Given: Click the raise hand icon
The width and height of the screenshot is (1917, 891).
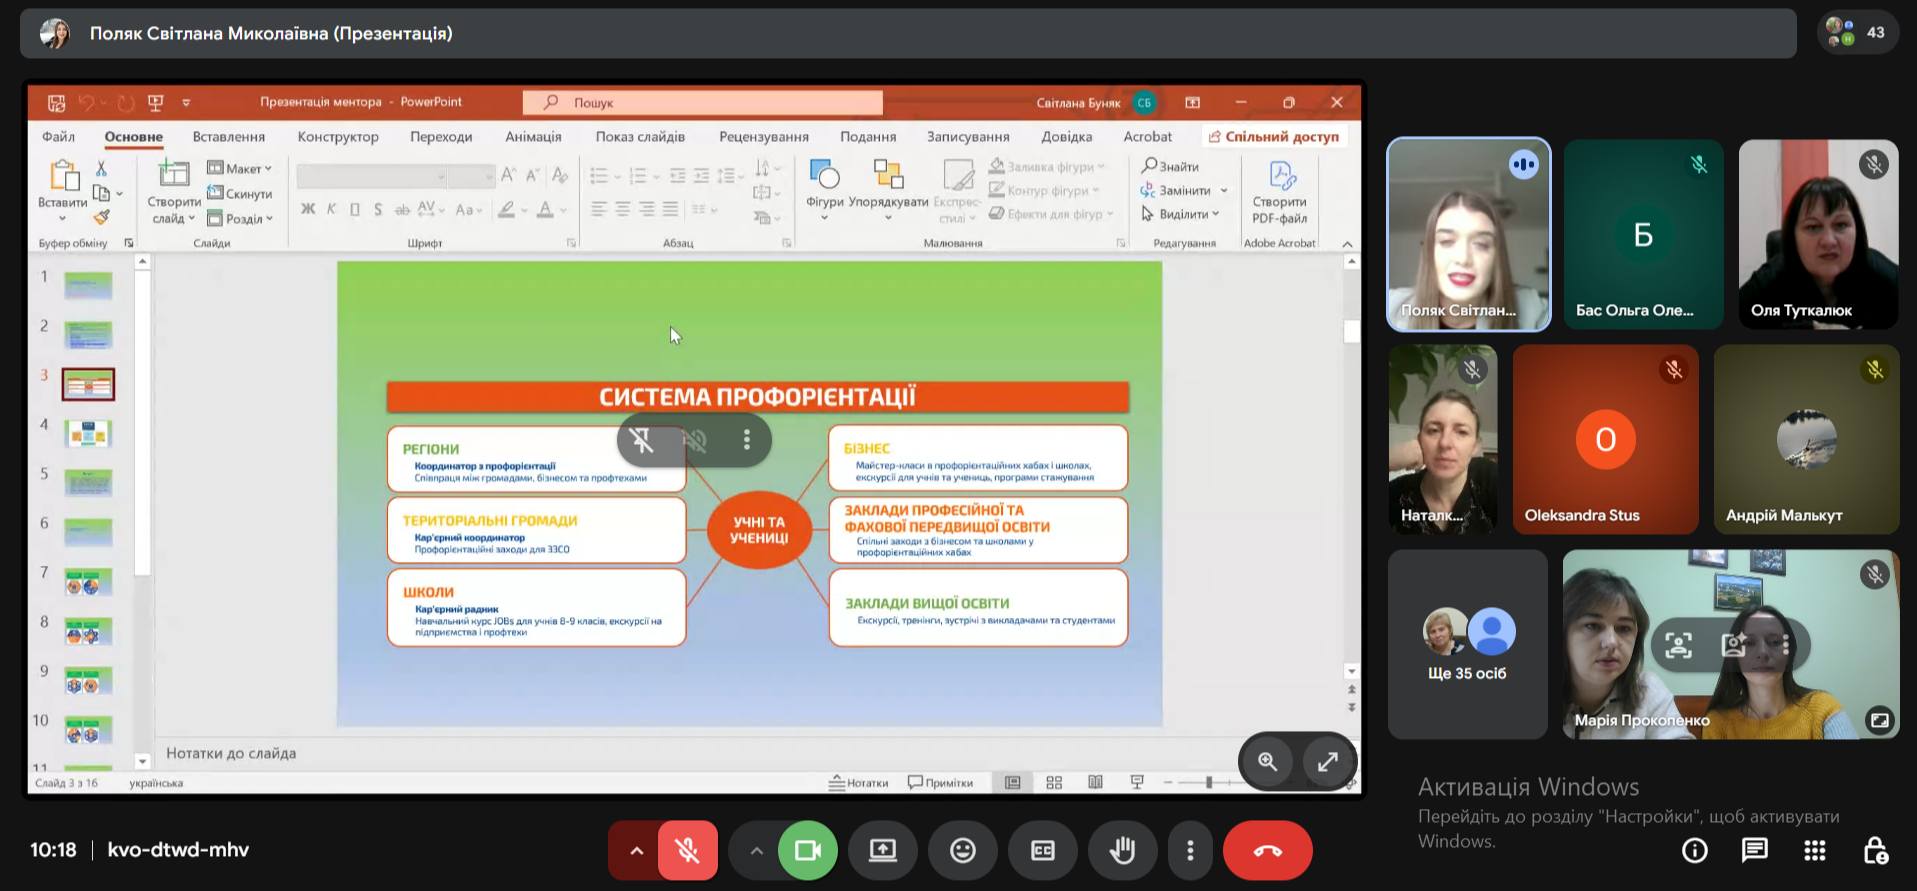Looking at the screenshot, I should (x=1122, y=850).
